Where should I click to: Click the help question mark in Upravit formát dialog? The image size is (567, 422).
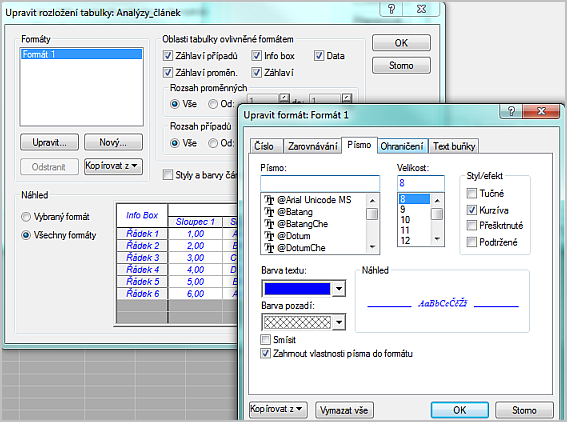point(511,111)
